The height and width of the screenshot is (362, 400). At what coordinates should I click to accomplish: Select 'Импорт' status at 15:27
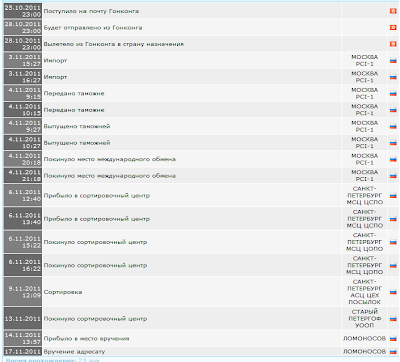click(55, 61)
